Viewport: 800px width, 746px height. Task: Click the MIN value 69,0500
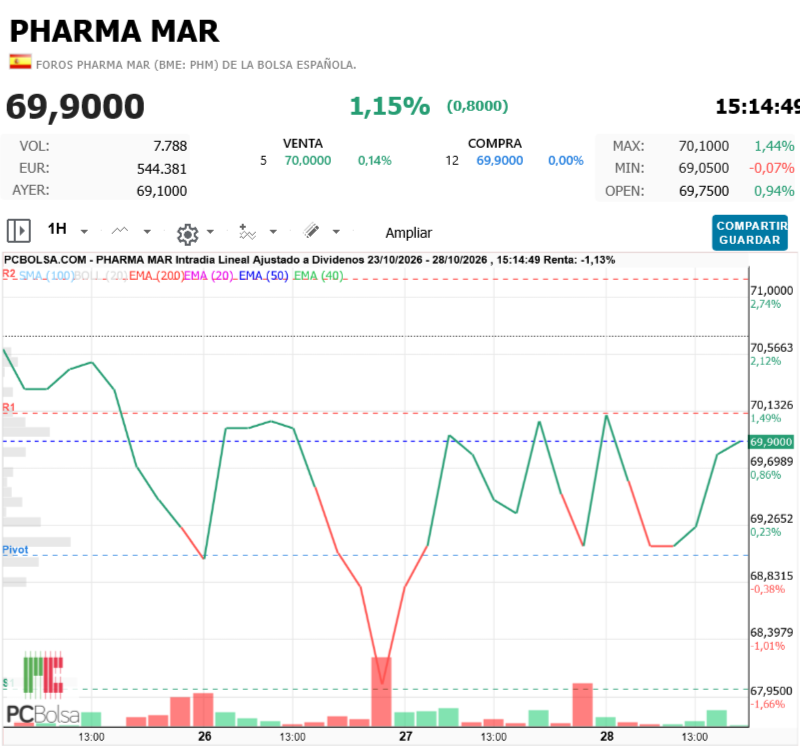pyautogui.click(x=704, y=168)
